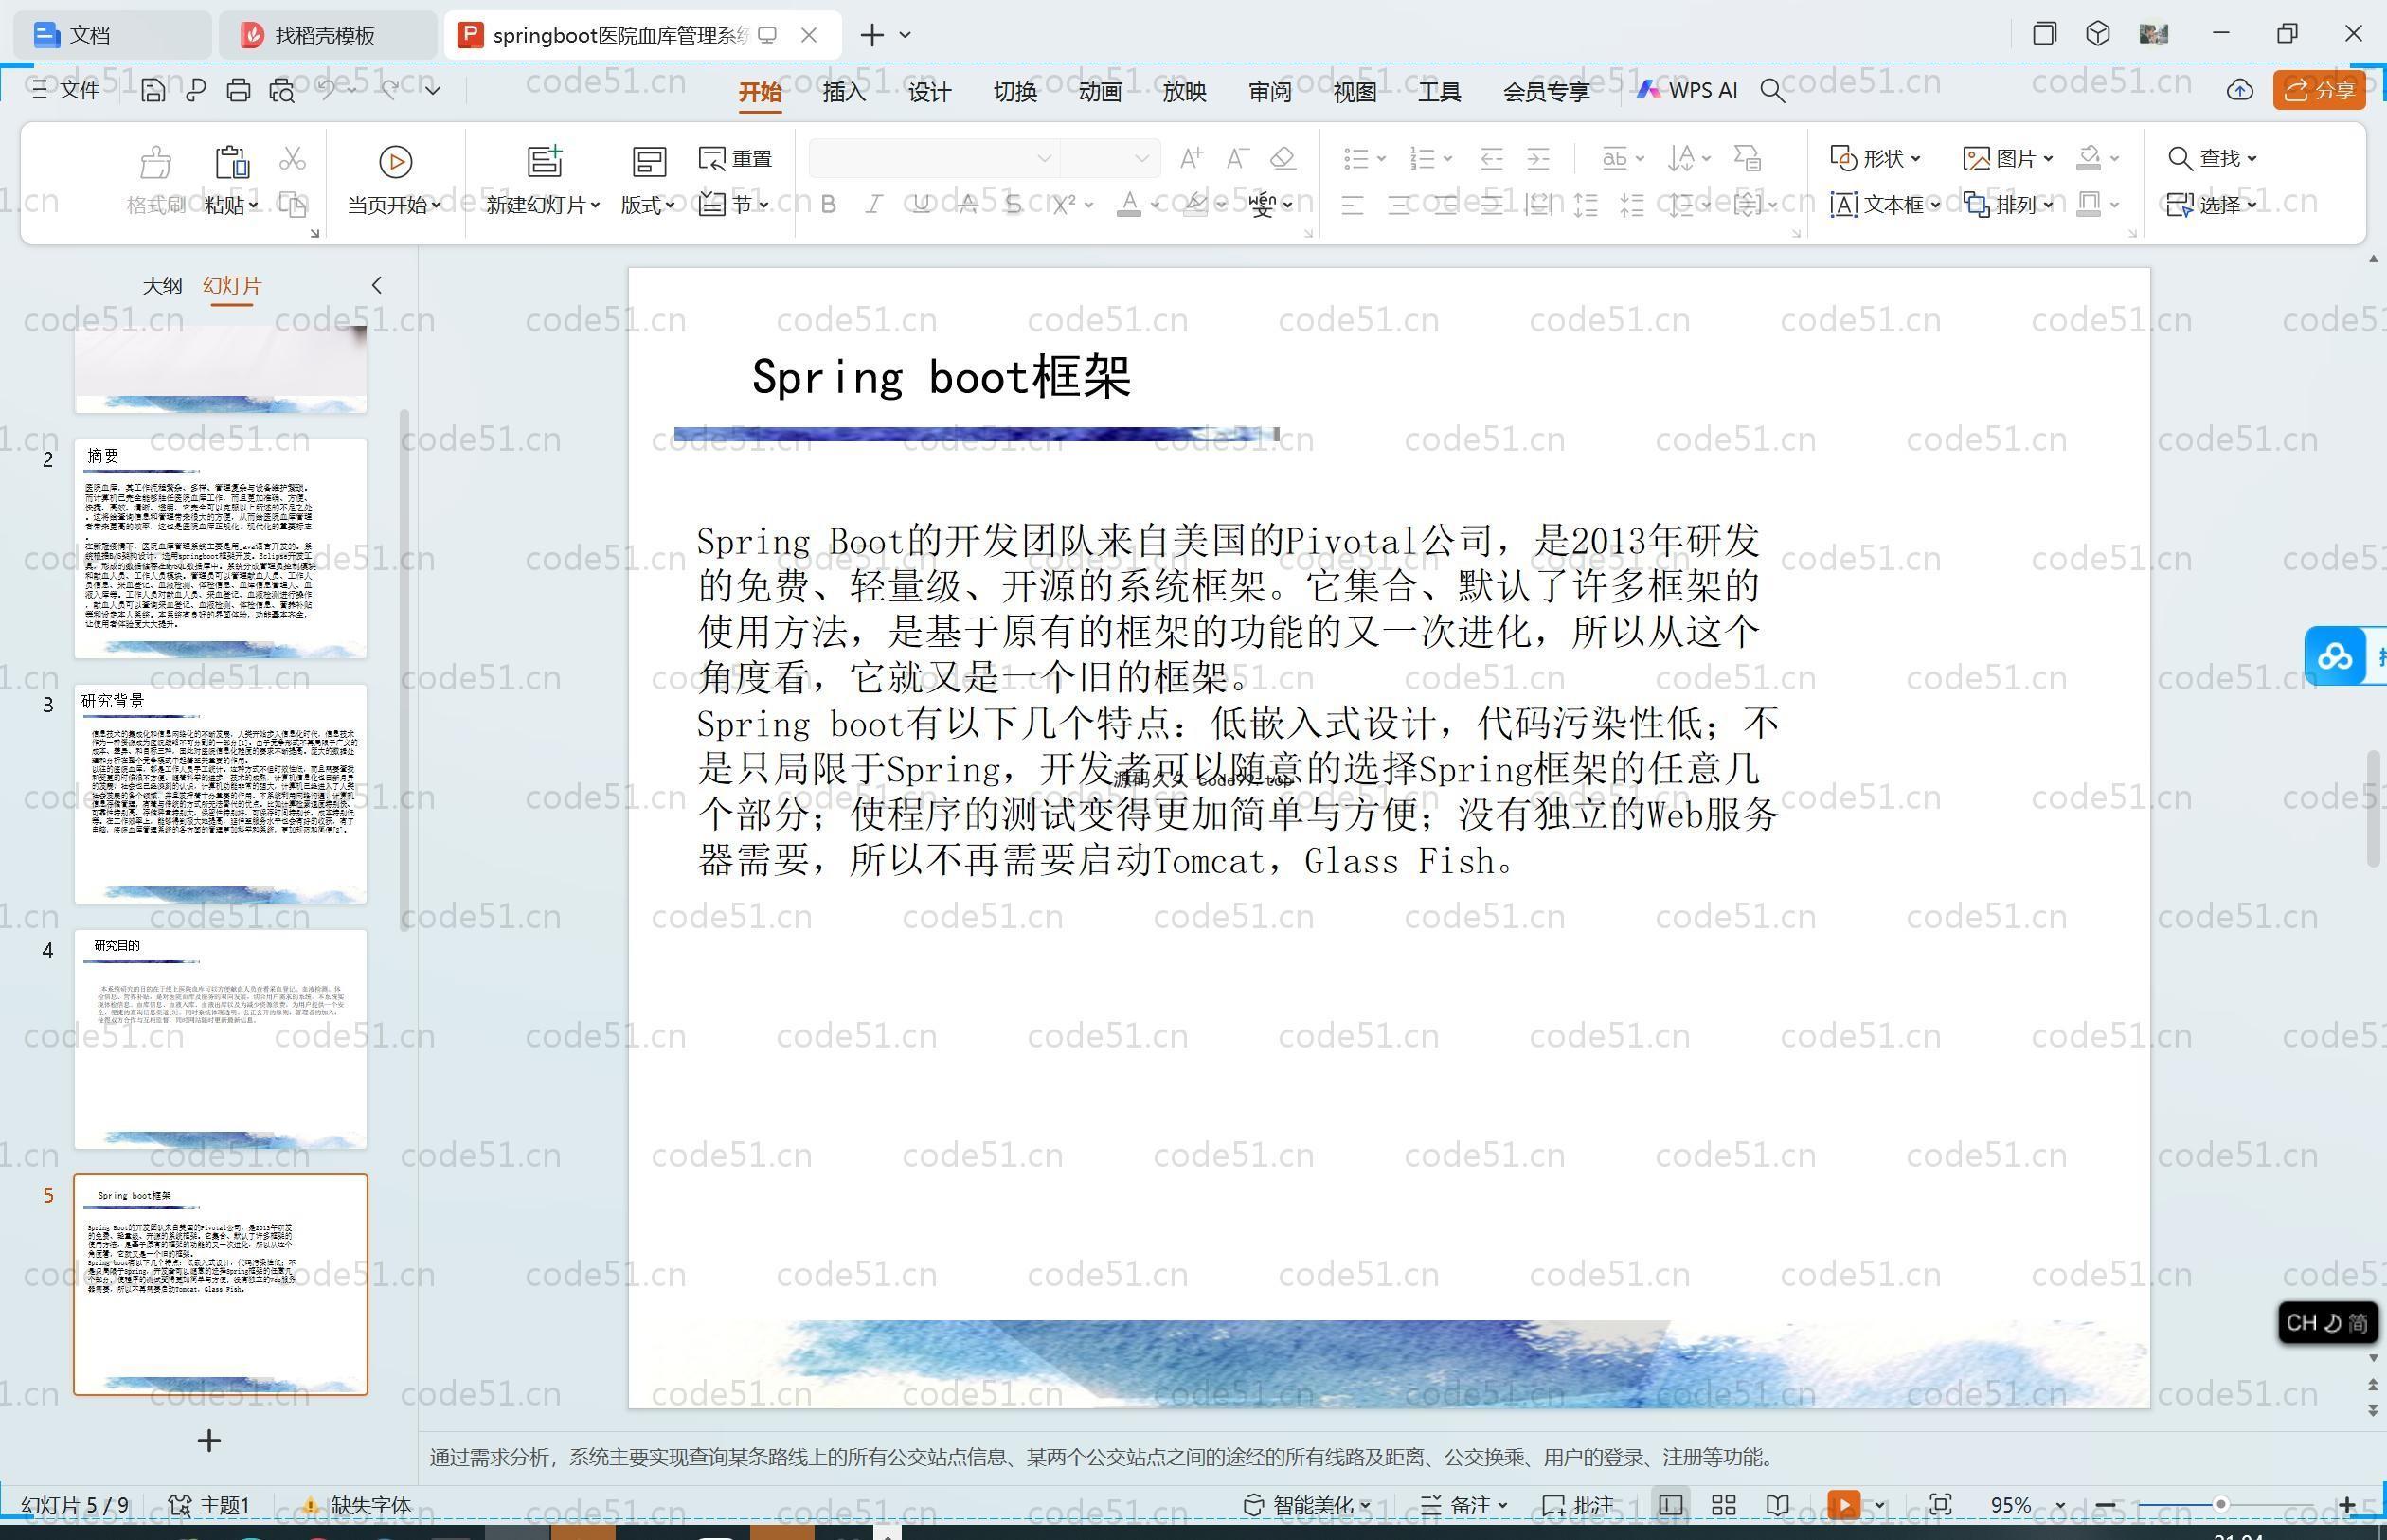Click the Missing Fonts (缺失字体) warning
This screenshot has height=1540, width=2387.
click(x=356, y=1505)
